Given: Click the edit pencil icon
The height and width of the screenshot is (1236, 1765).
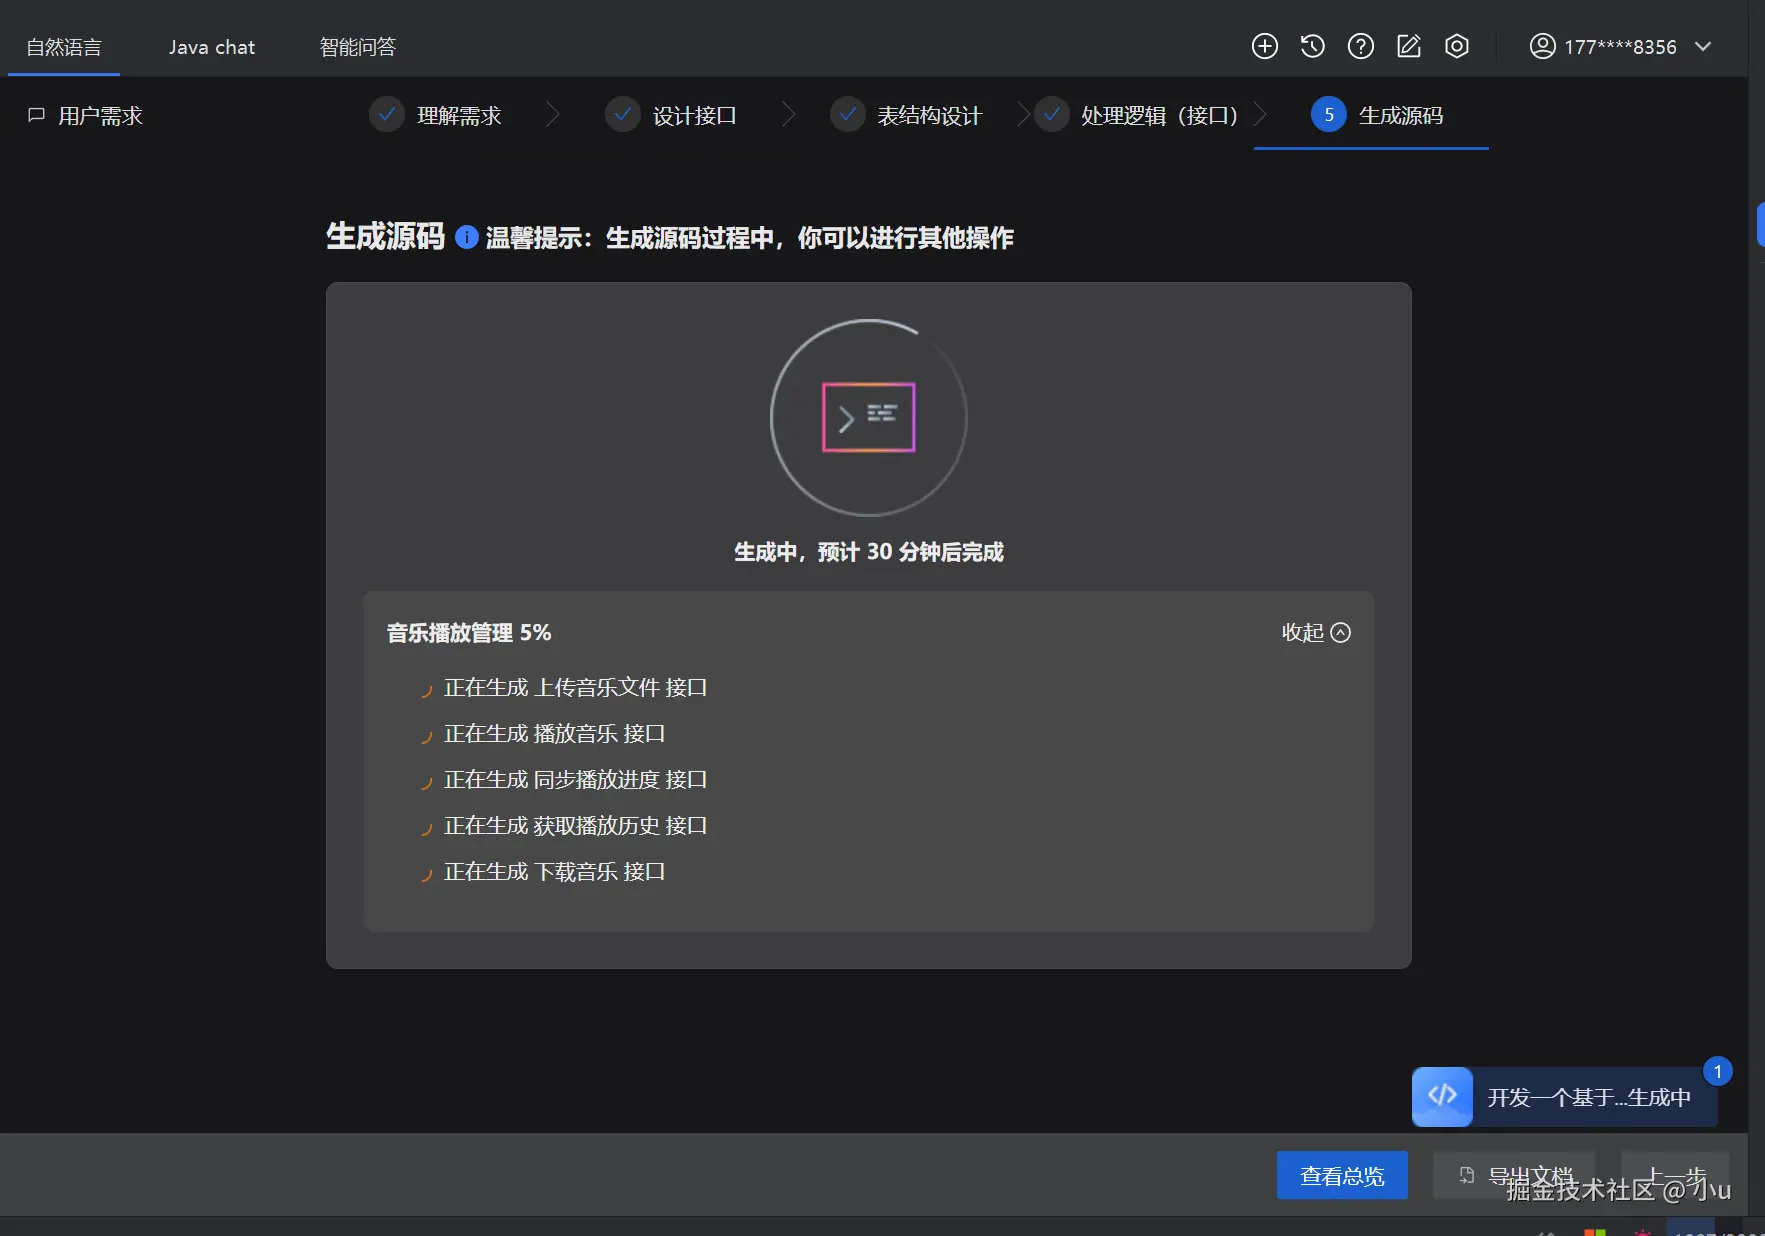Looking at the screenshot, I should click(x=1408, y=46).
